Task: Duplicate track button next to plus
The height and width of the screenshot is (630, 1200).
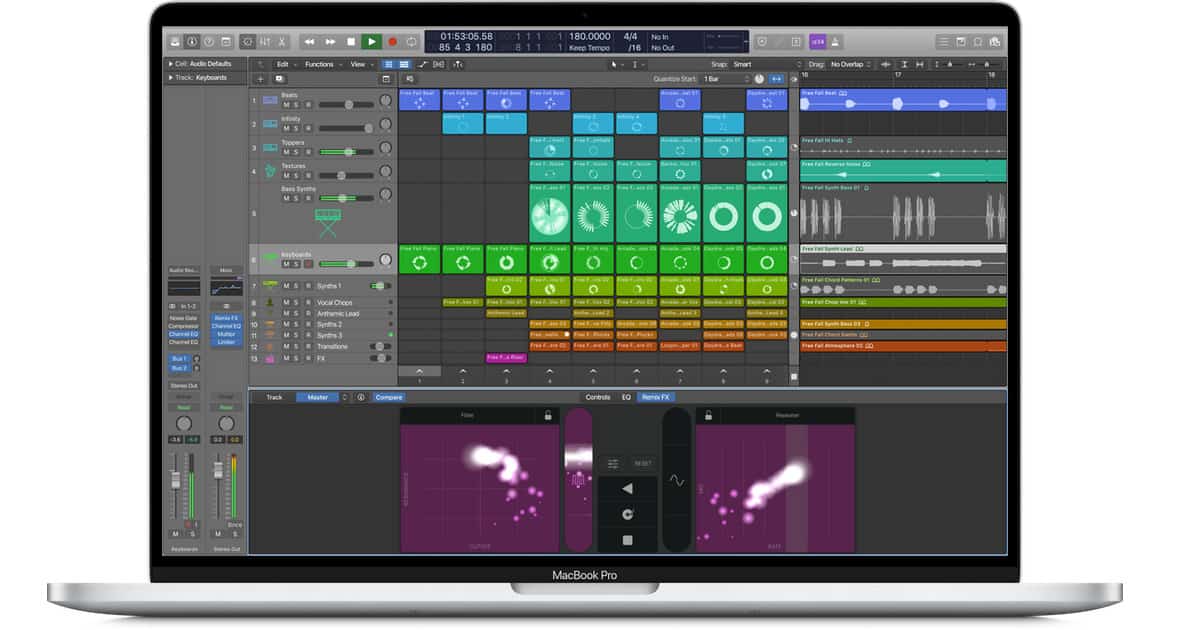Action: point(279,78)
